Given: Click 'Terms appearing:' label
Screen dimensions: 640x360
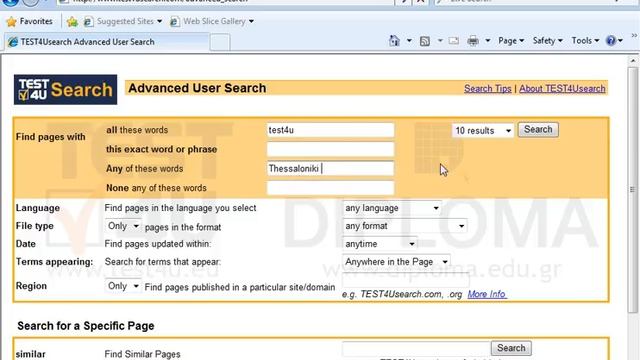Looking at the screenshot, I should (54, 262).
